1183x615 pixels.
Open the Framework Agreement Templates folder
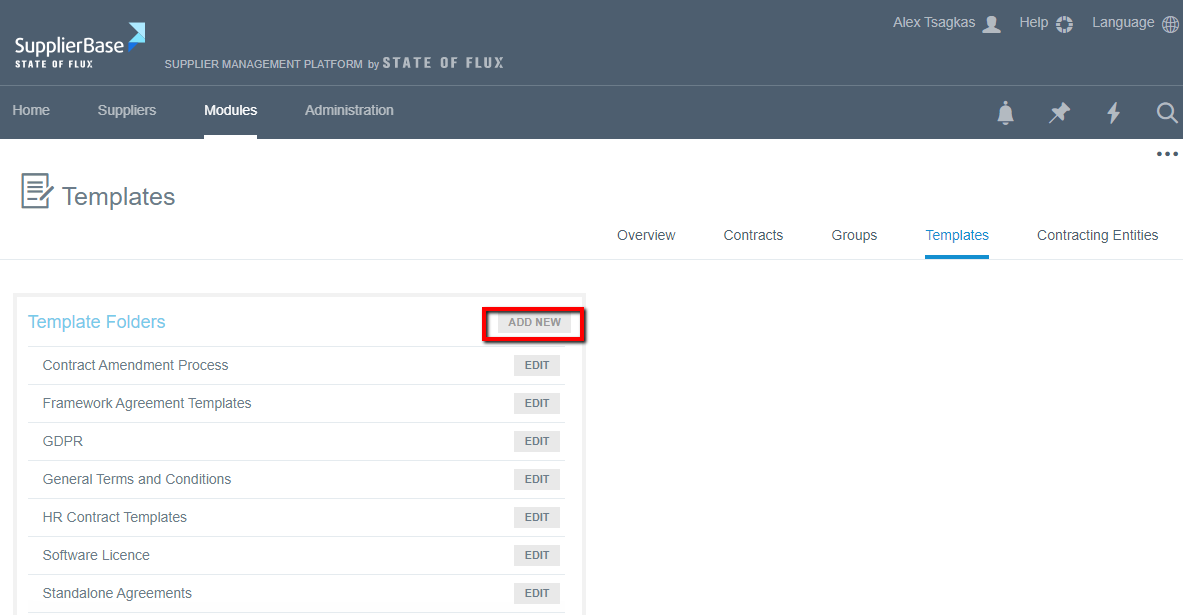click(x=146, y=403)
